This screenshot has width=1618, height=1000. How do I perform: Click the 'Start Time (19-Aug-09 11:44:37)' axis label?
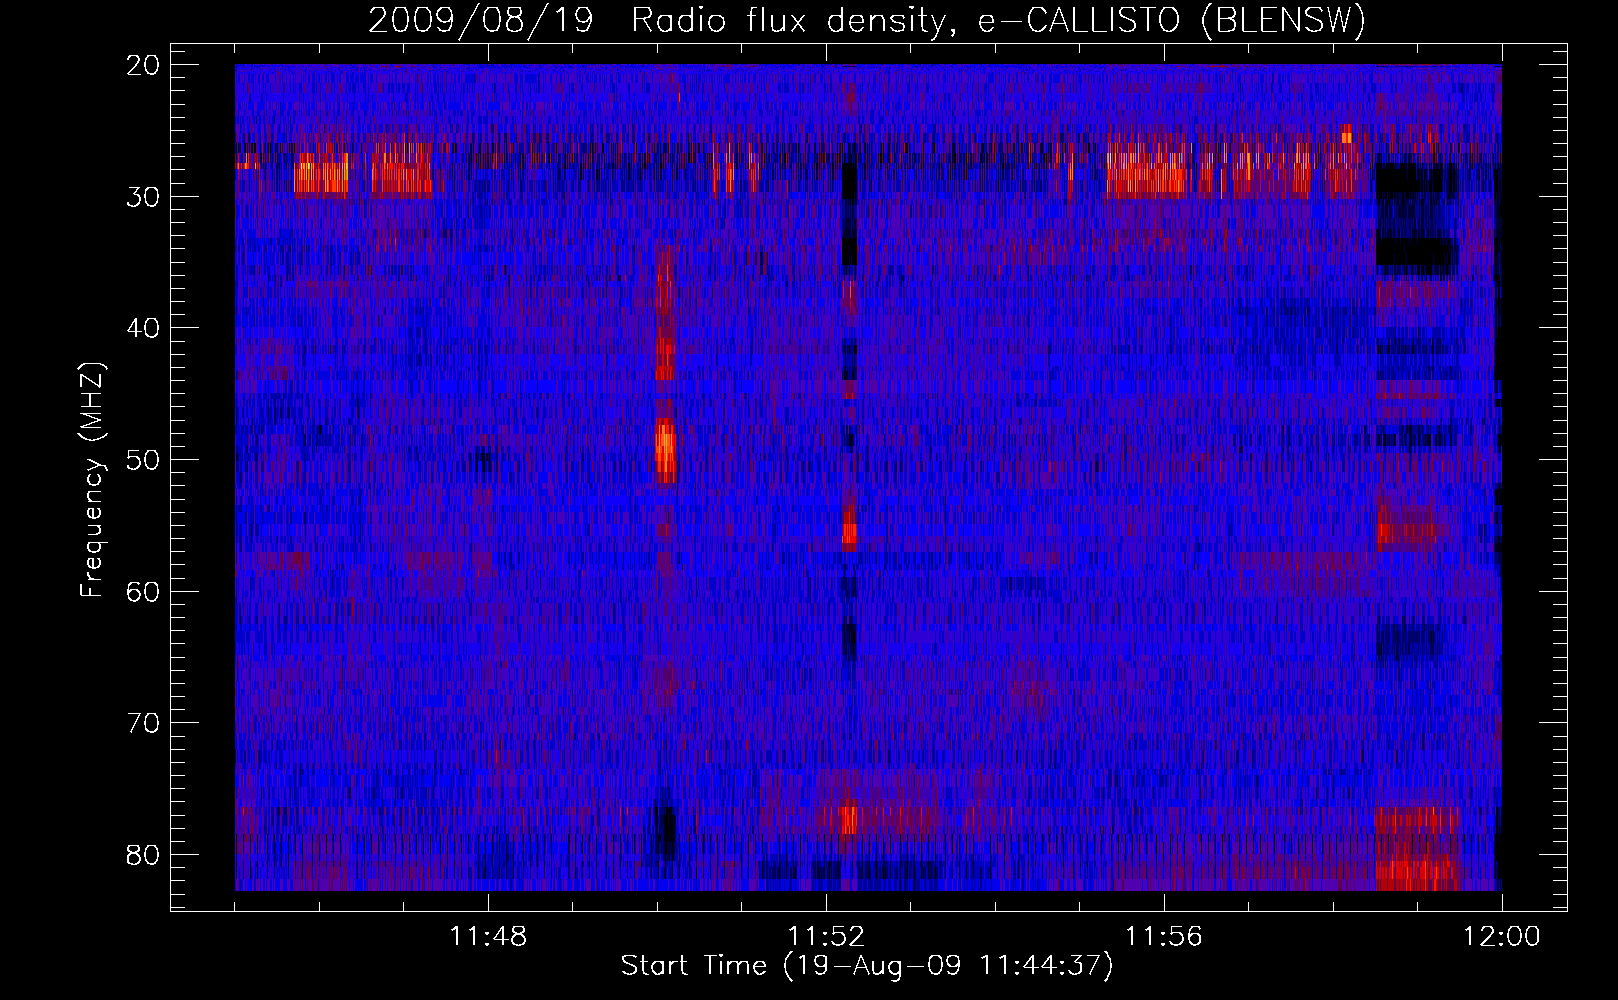(x=867, y=966)
